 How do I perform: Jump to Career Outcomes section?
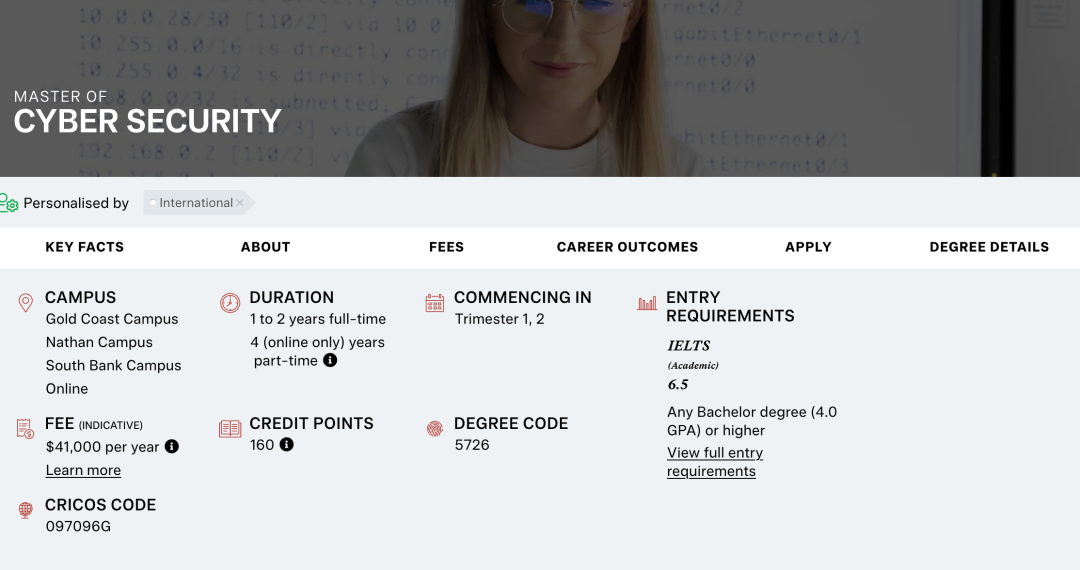pyautogui.click(x=627, y=247)
